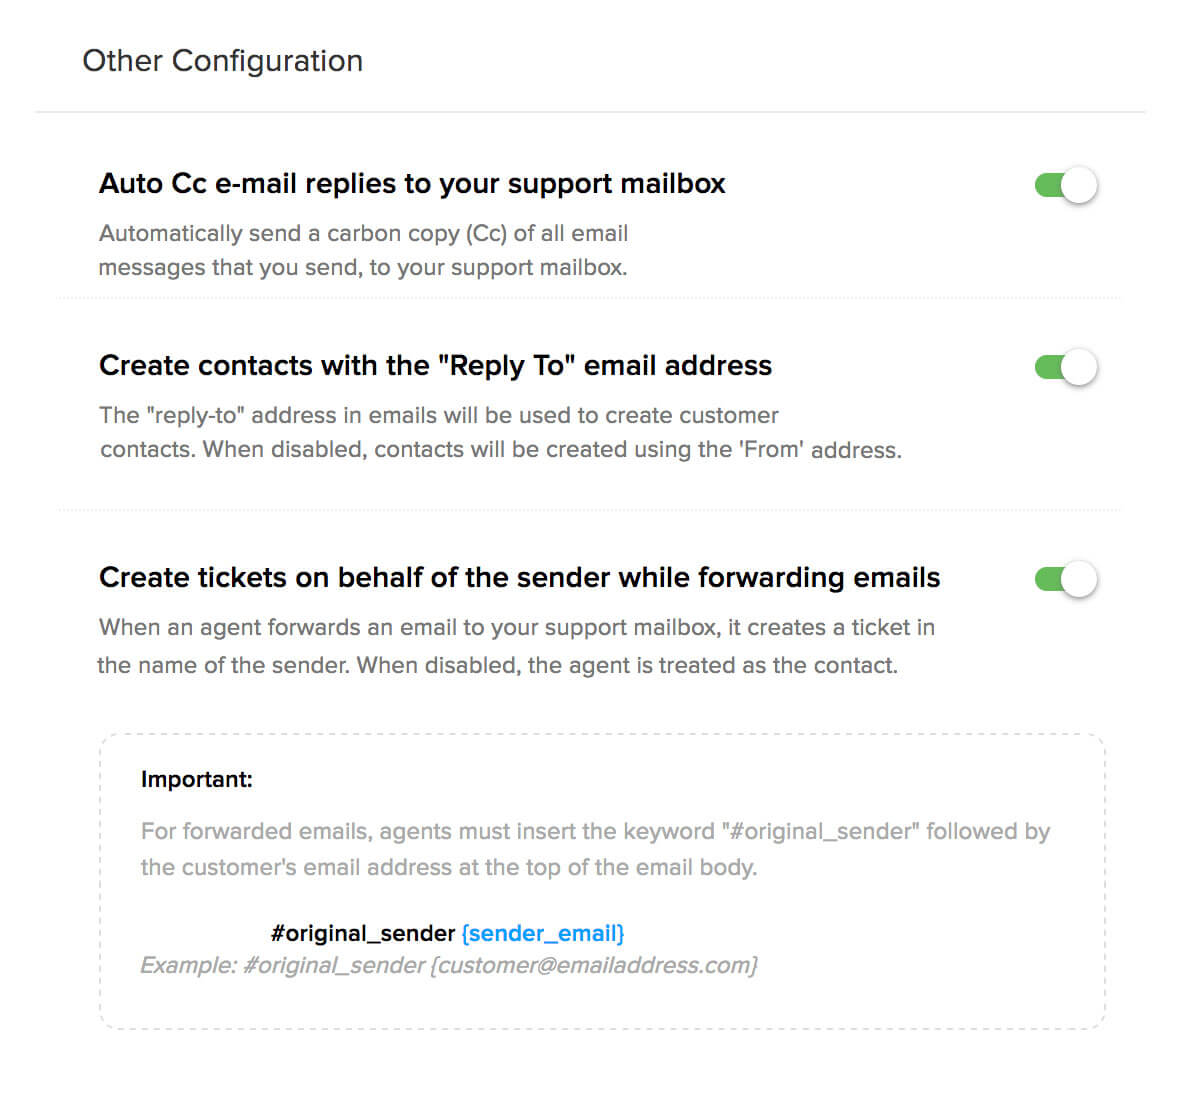Click the "messages that you send" description line
Image resolution: width=1181 pixels, height=1095 pixels.
[362, 268]
